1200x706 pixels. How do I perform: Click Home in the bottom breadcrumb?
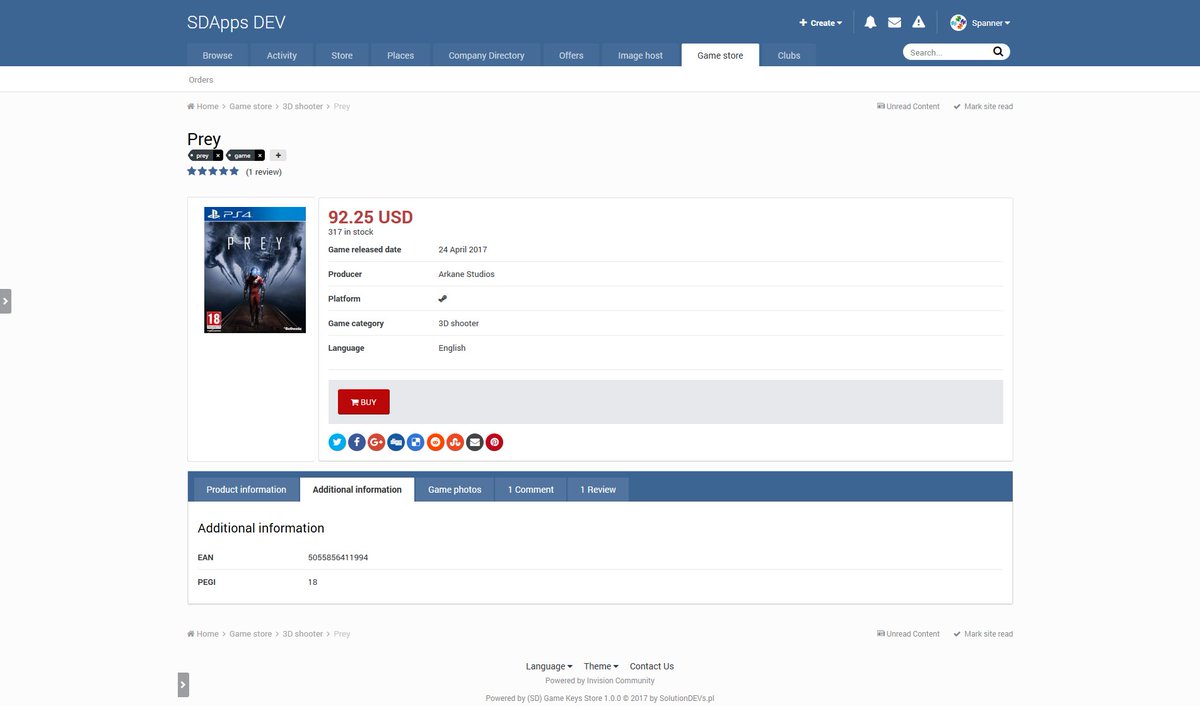pyautogui.click(x=203, y=634)
